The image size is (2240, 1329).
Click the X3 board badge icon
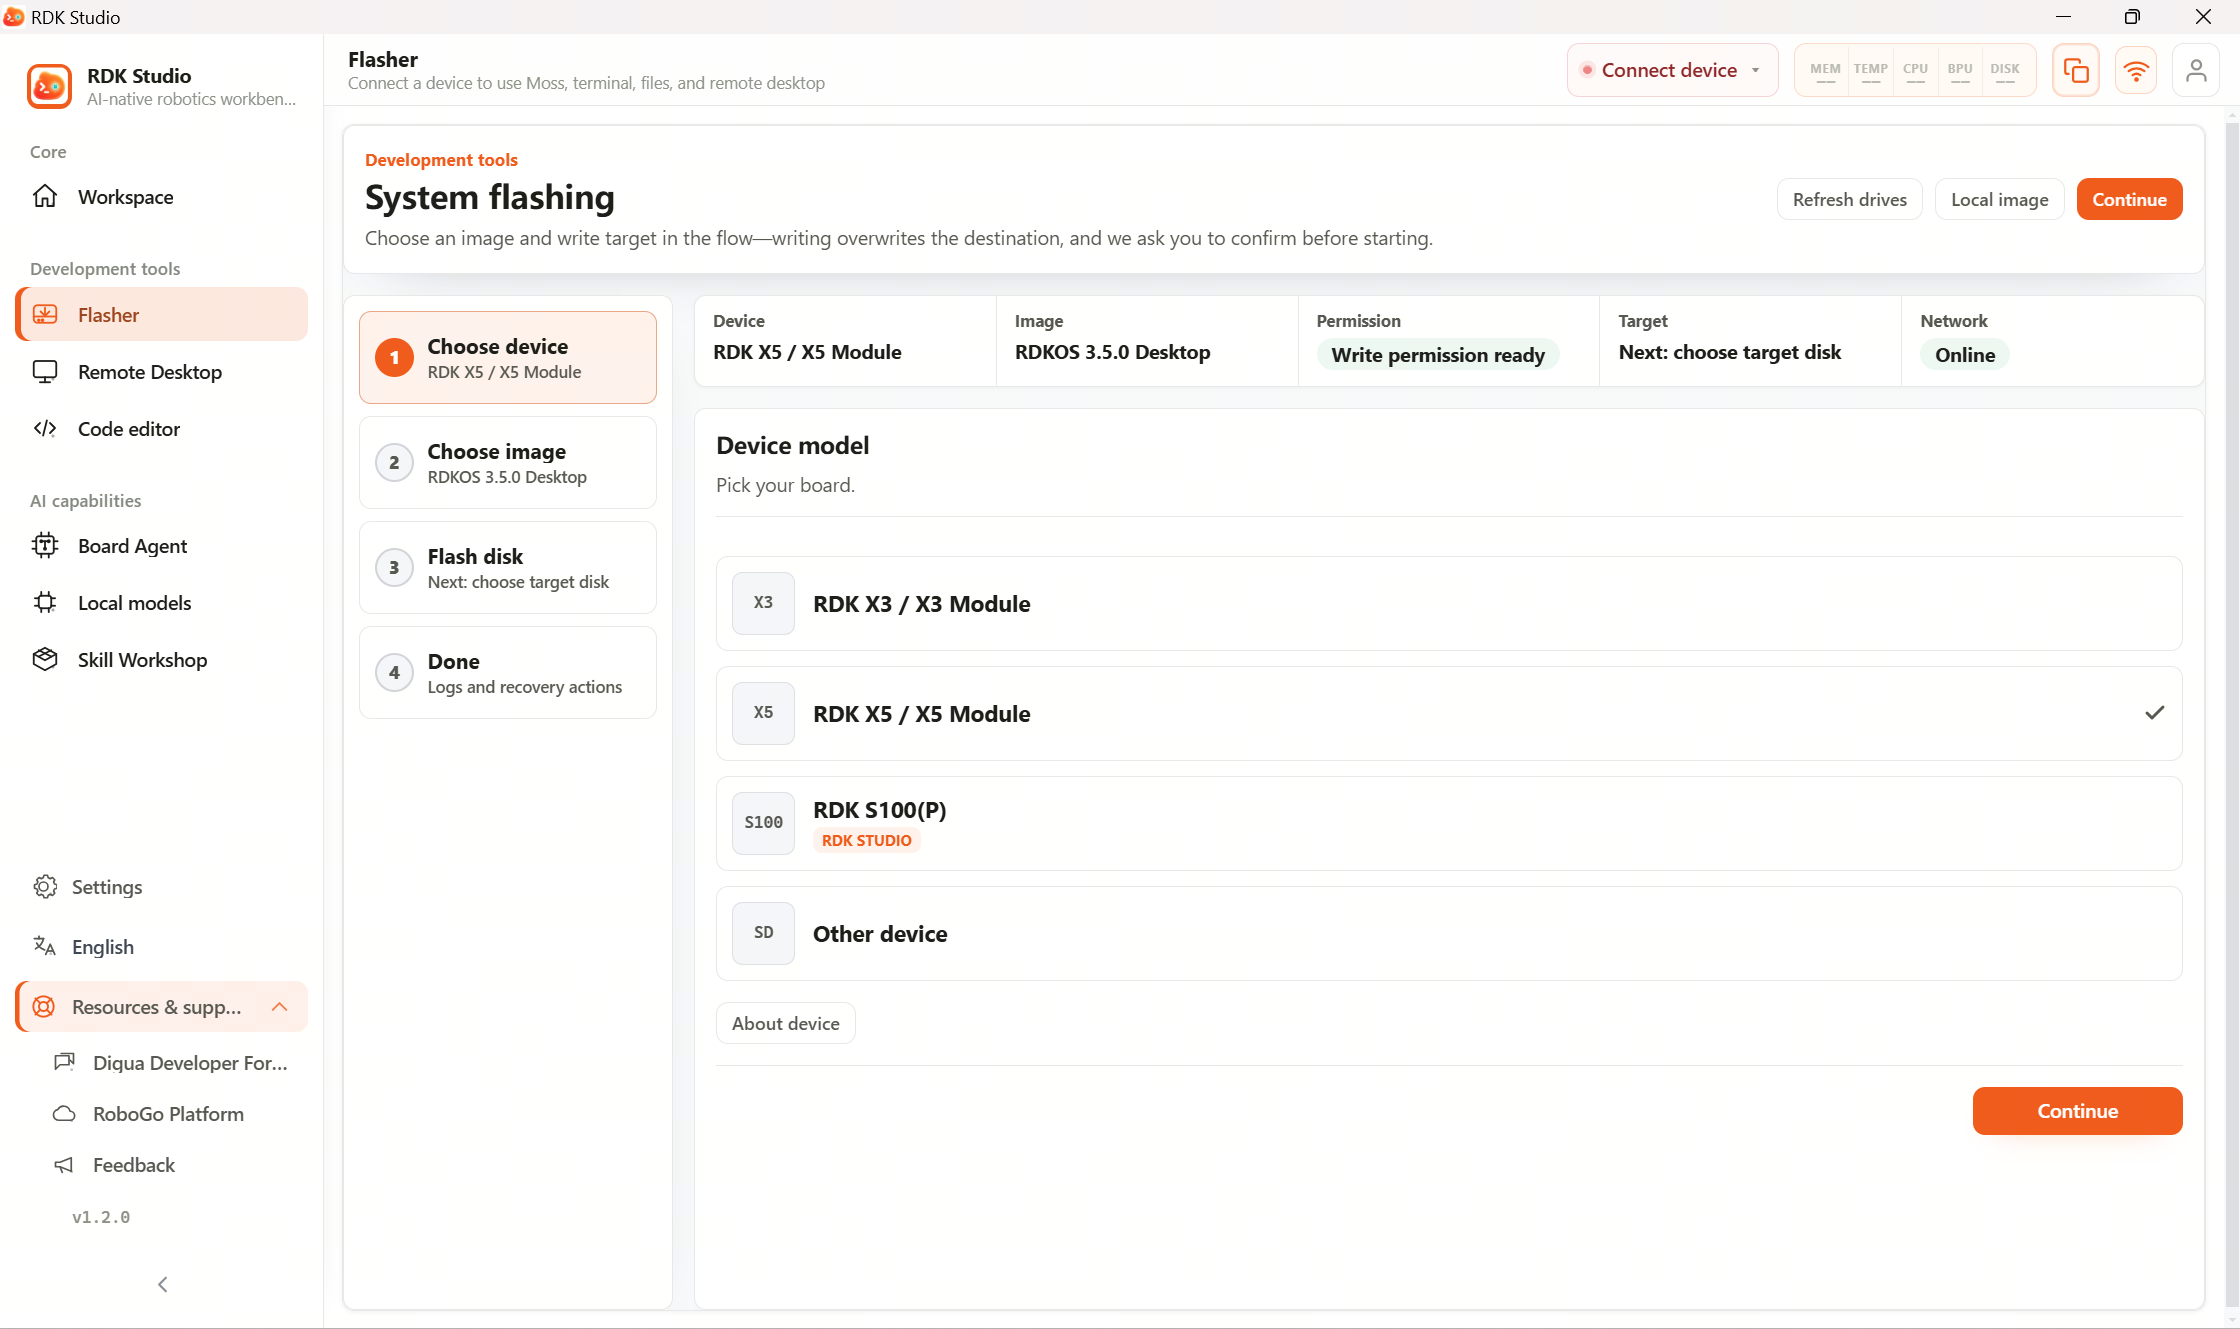coord(763,603)
